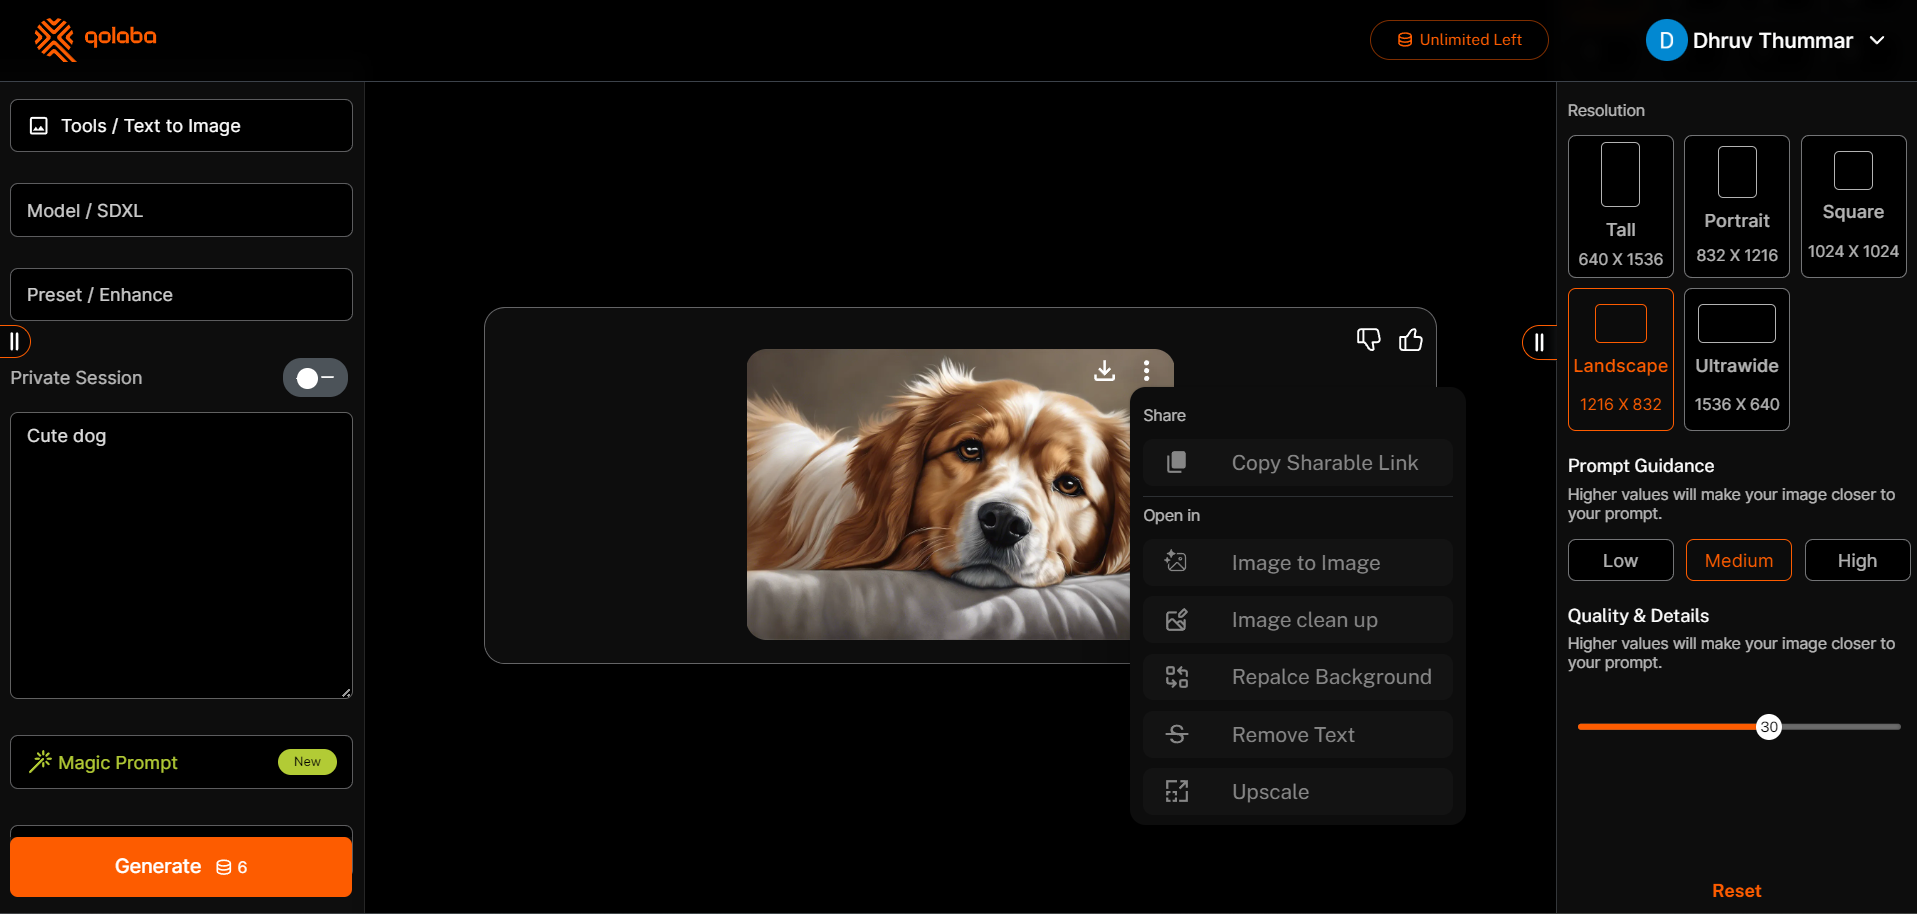Choose Copy Sharable Link from menu

1297,463
